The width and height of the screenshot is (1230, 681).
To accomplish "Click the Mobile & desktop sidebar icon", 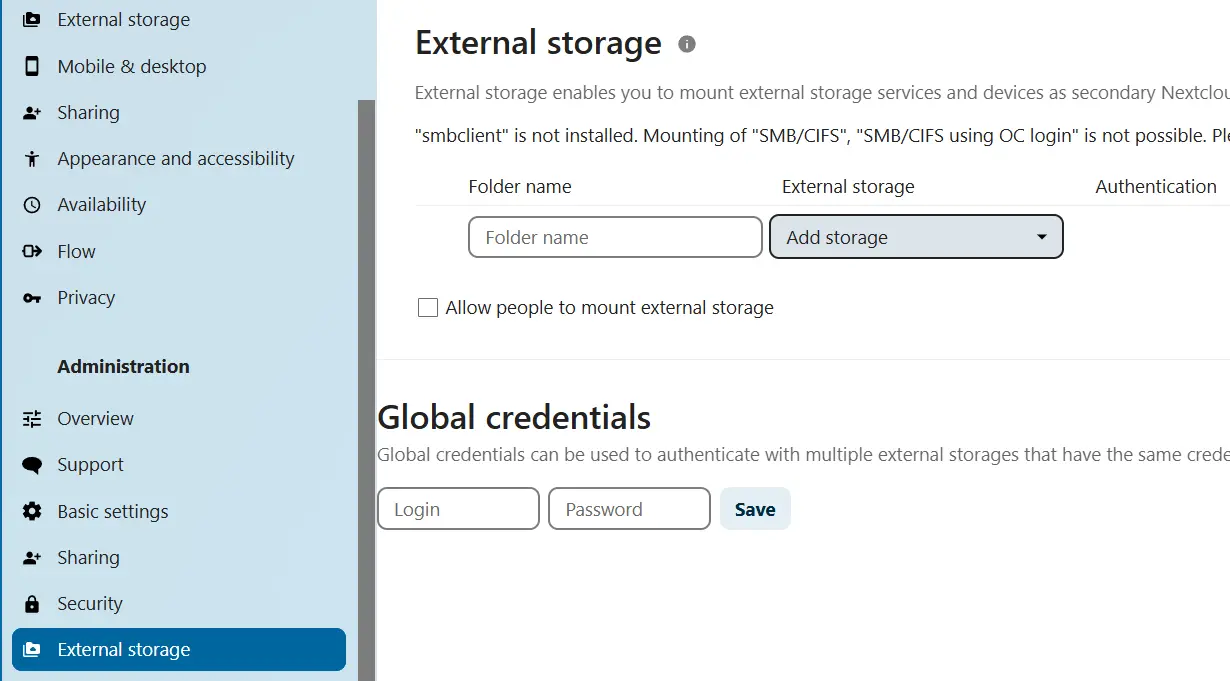I will [32, 66].
